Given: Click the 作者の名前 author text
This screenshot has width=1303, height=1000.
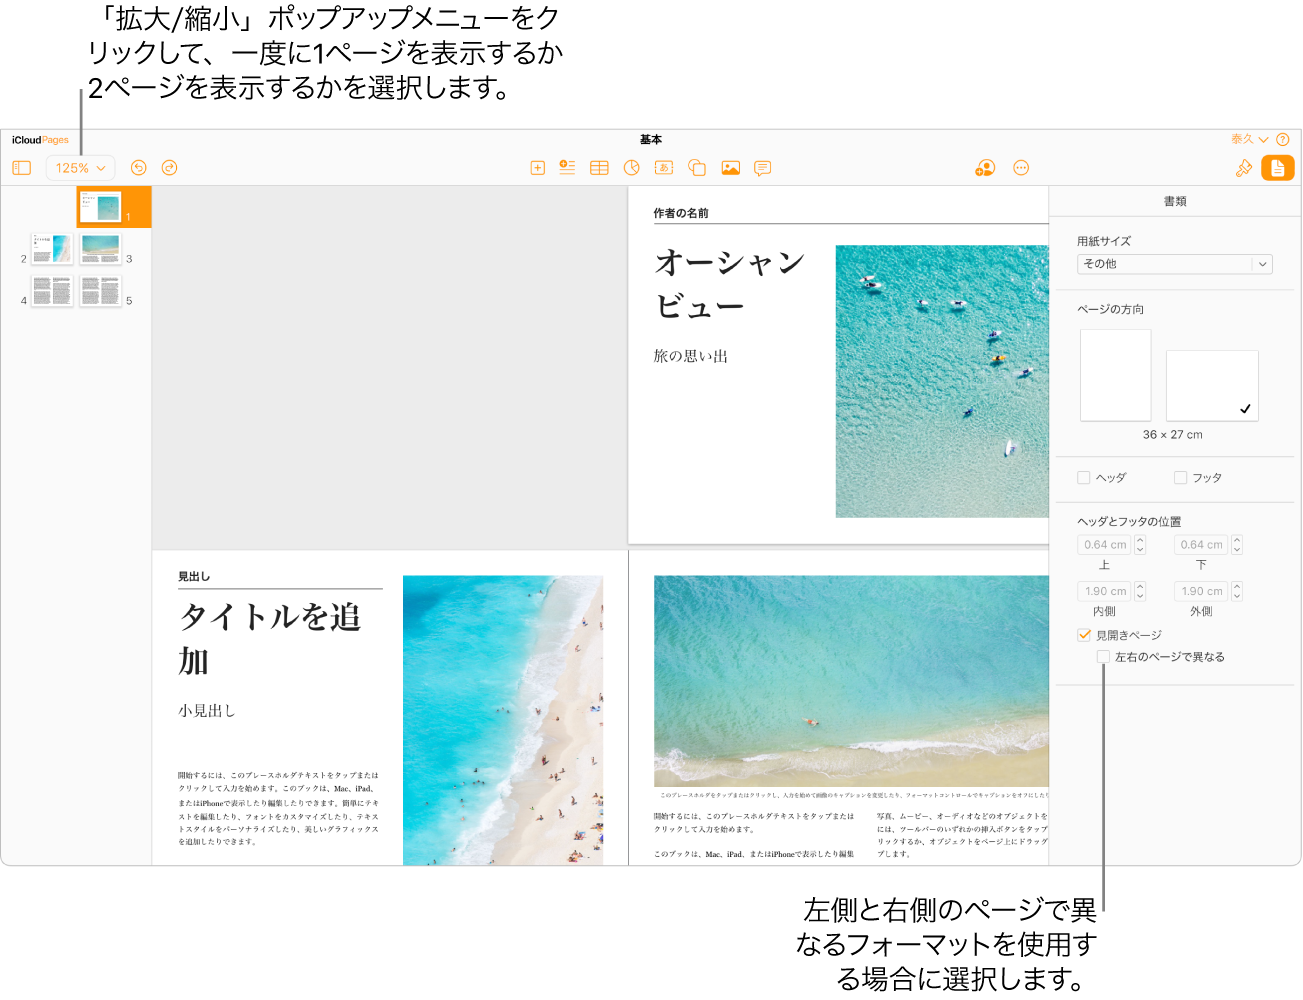Looking at the screenshot, I should coord(681,213).
